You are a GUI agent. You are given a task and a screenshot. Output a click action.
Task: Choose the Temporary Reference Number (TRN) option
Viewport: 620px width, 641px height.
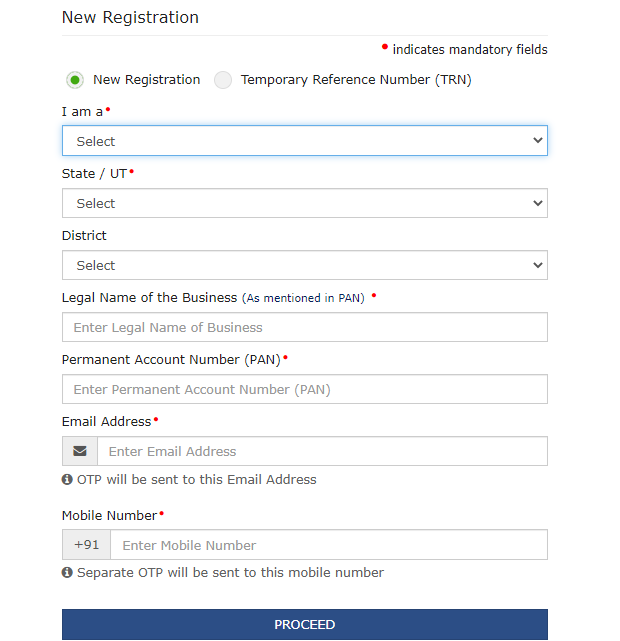[223, 80]
